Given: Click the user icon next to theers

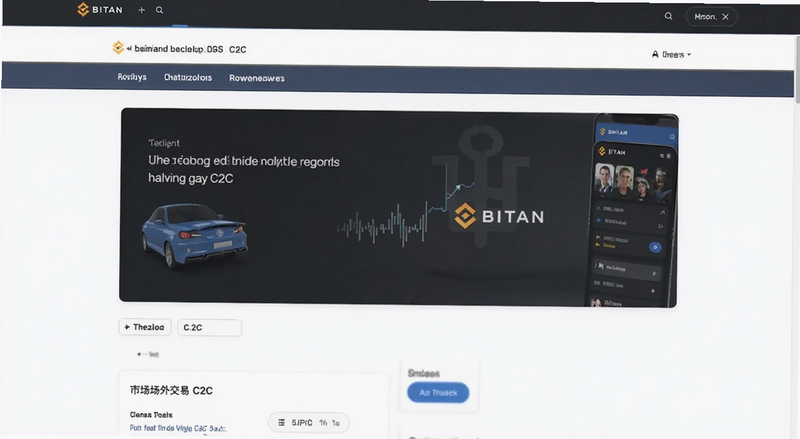Looking at the screenshot, I should 655,54.
